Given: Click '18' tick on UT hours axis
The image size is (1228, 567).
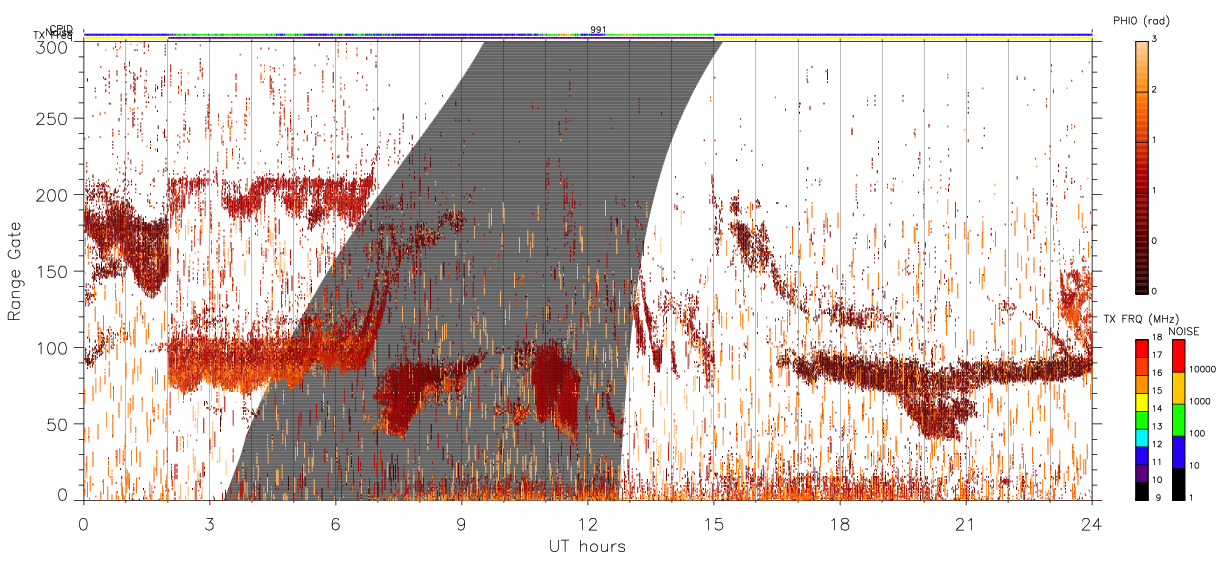Looking at the screenshot, I should (x=840, y=524).
